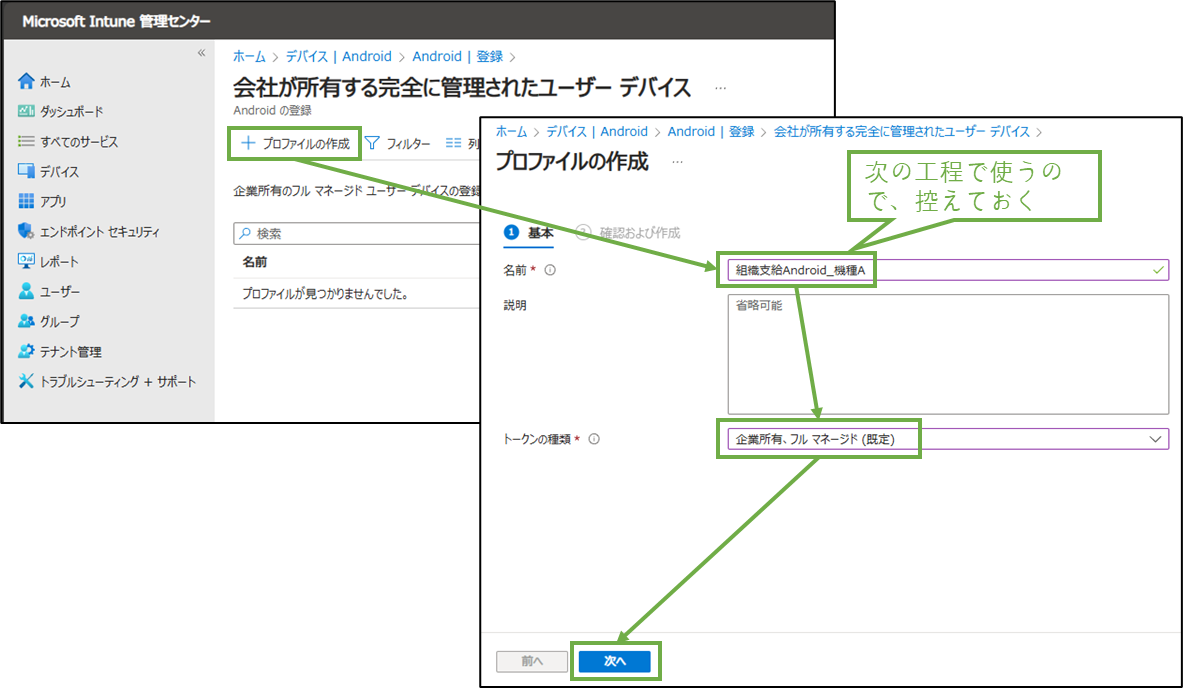1183x688 pixels.
Task: Open the ellipsis menu beside プロファイルの作成 title
Action: pyautogui.click(x=678, y=162)
